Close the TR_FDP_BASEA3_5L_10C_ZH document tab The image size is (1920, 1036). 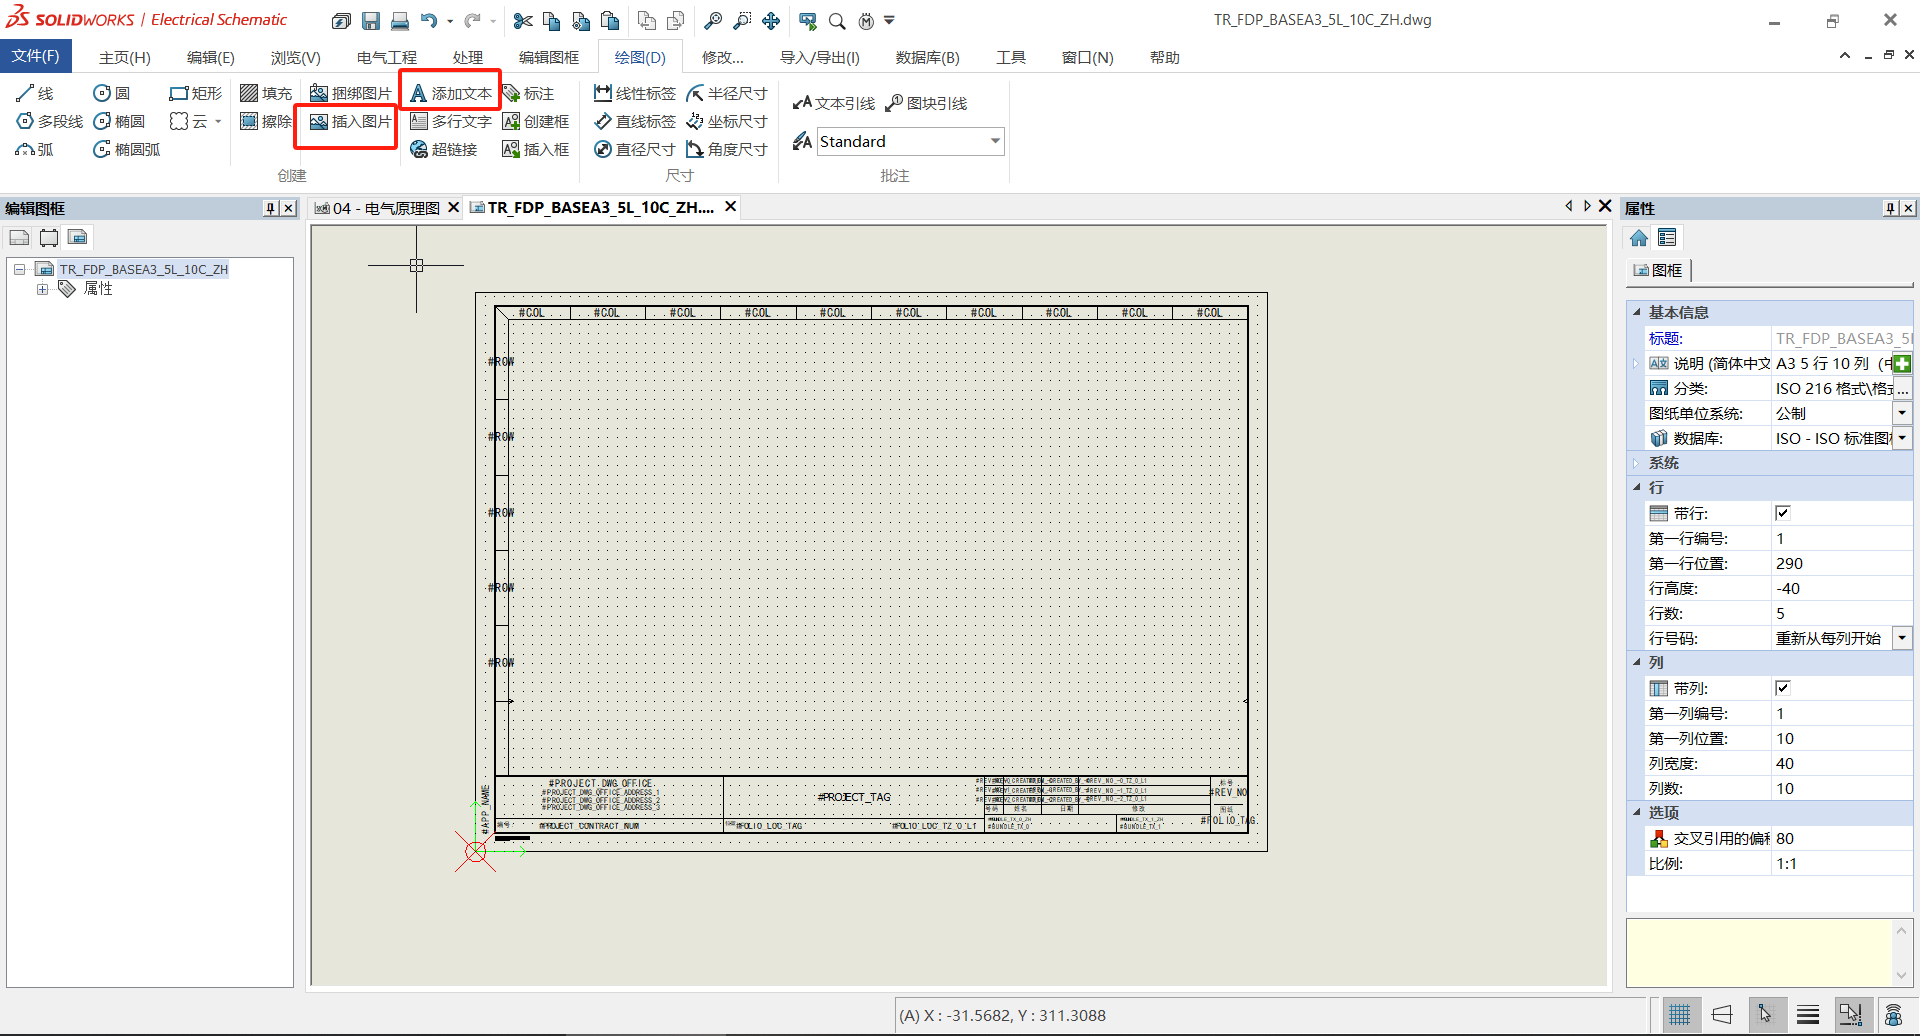pyautogui.click(x=731, y=207)
